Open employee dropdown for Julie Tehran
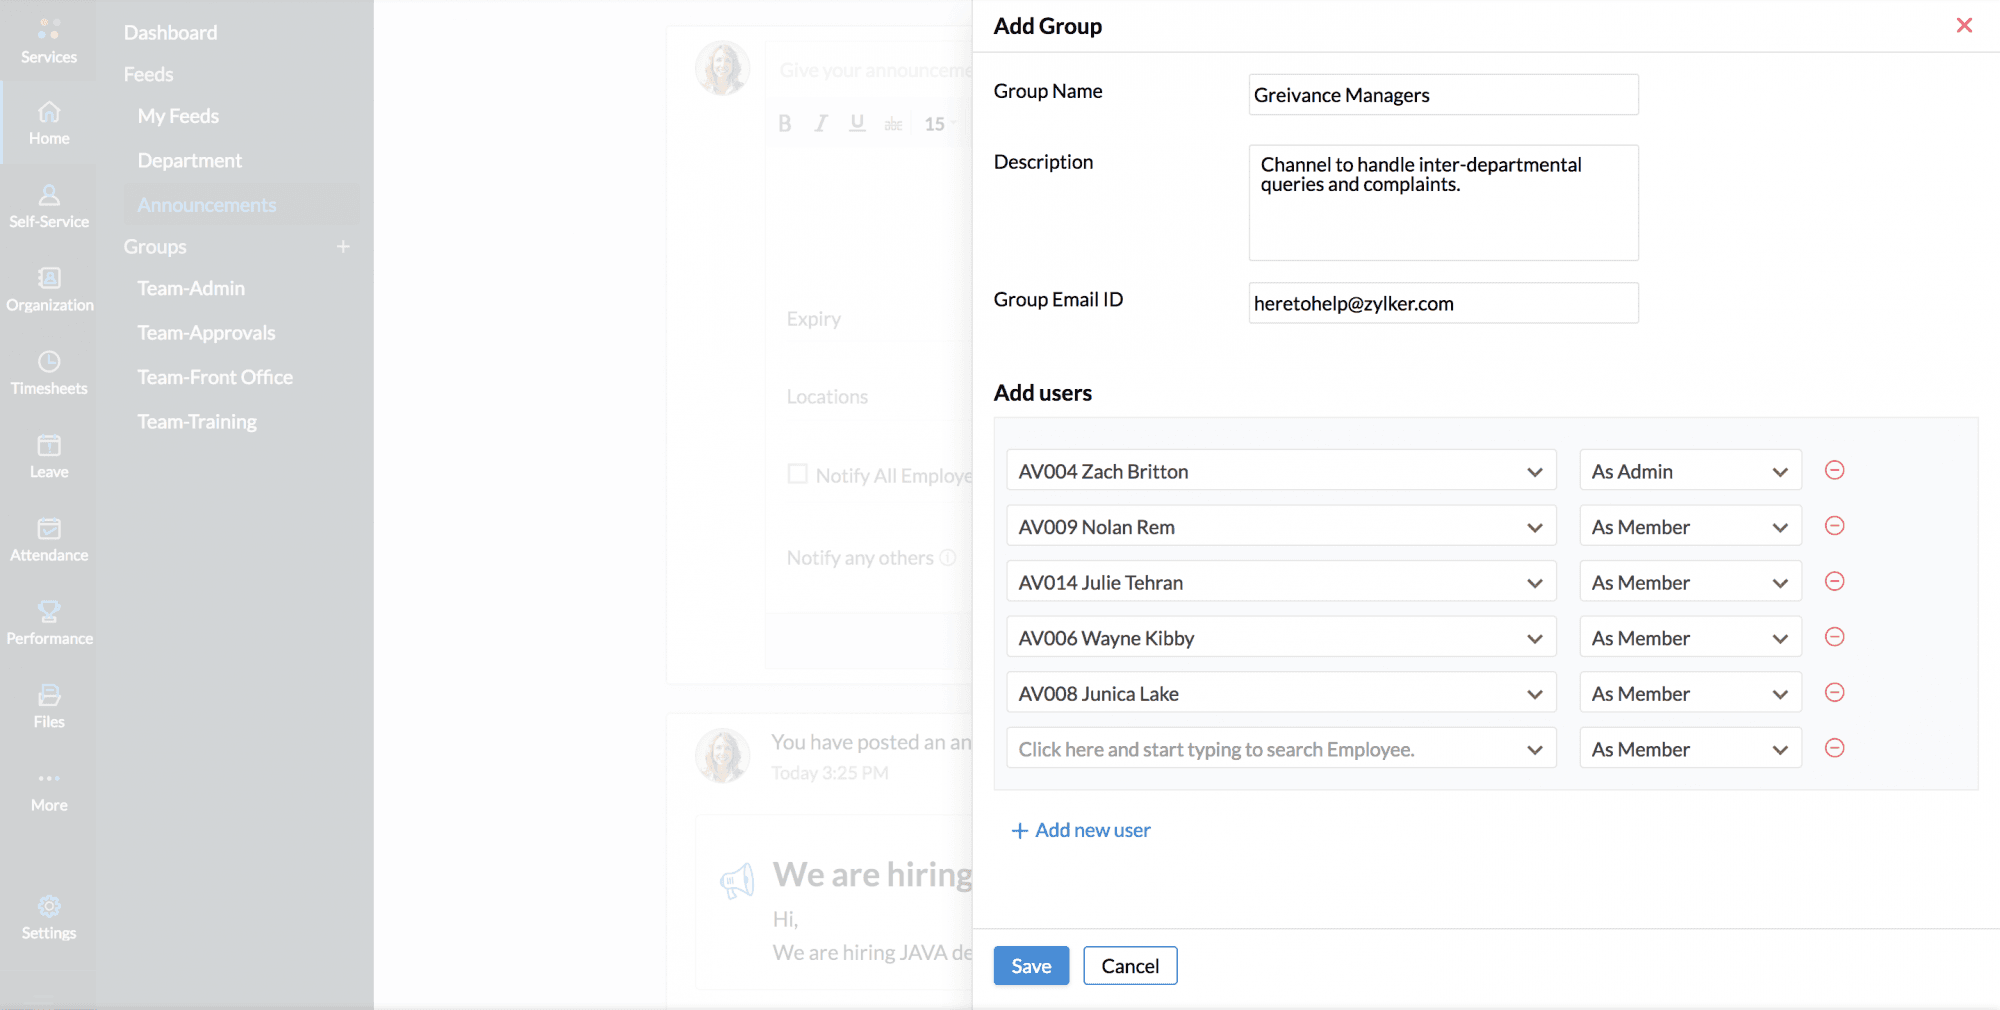 tap(1281, 581)
